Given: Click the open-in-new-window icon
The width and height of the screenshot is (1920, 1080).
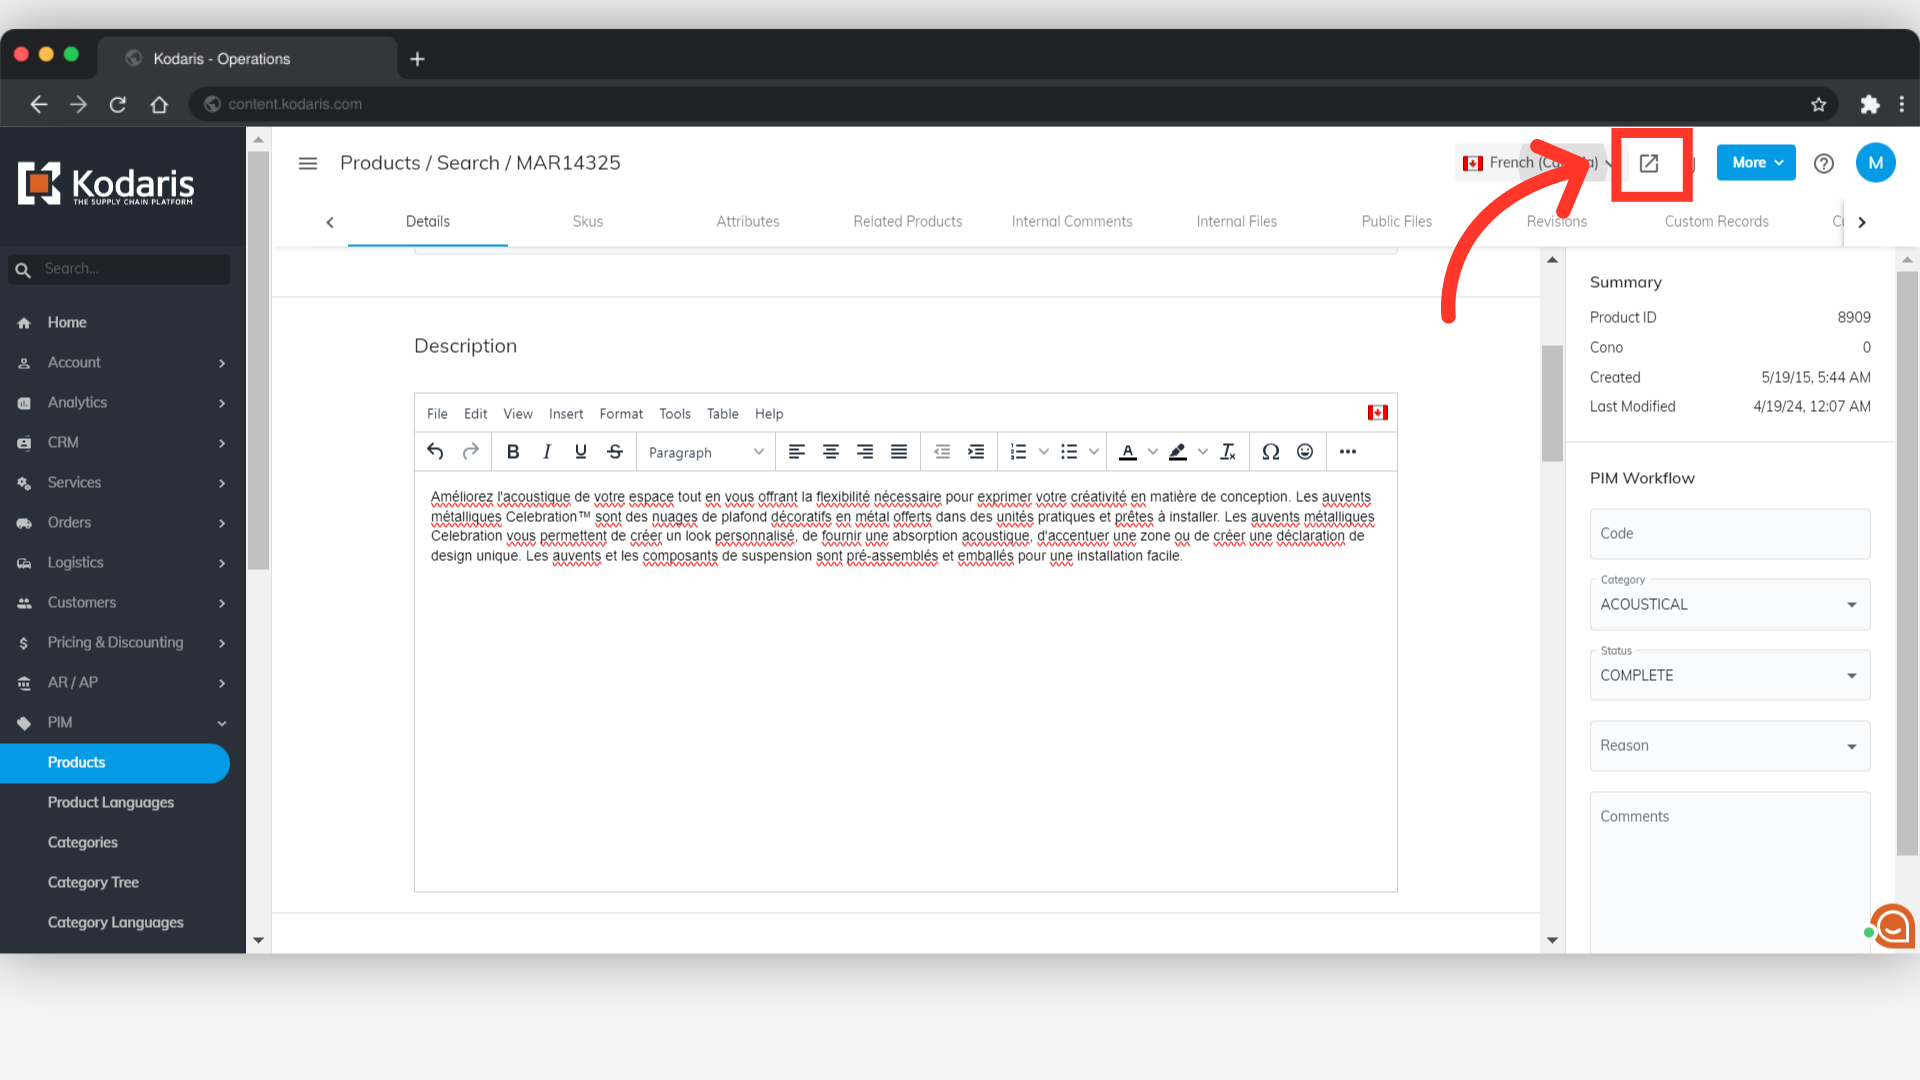Looking at the screenshot, I should pos(1649,163).
